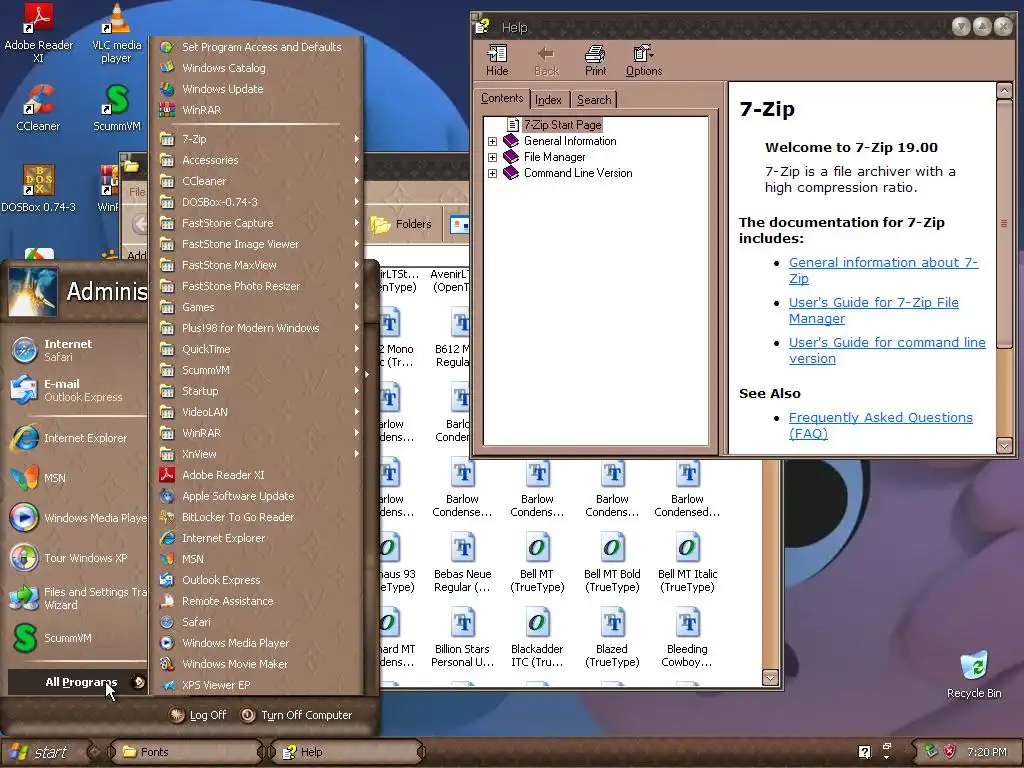Expand Command Line Version tree node
Viewport: 1024px width, 768px height.
tap(492, 173)
